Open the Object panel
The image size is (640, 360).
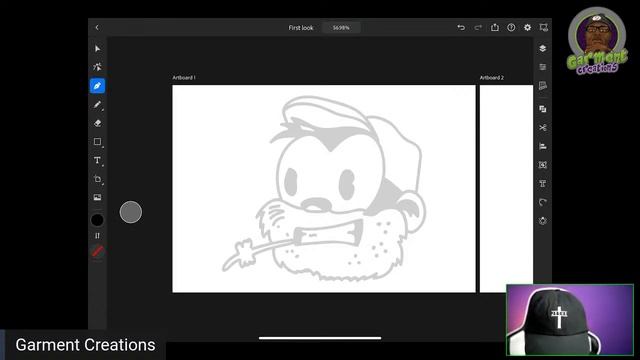(542, 165)
